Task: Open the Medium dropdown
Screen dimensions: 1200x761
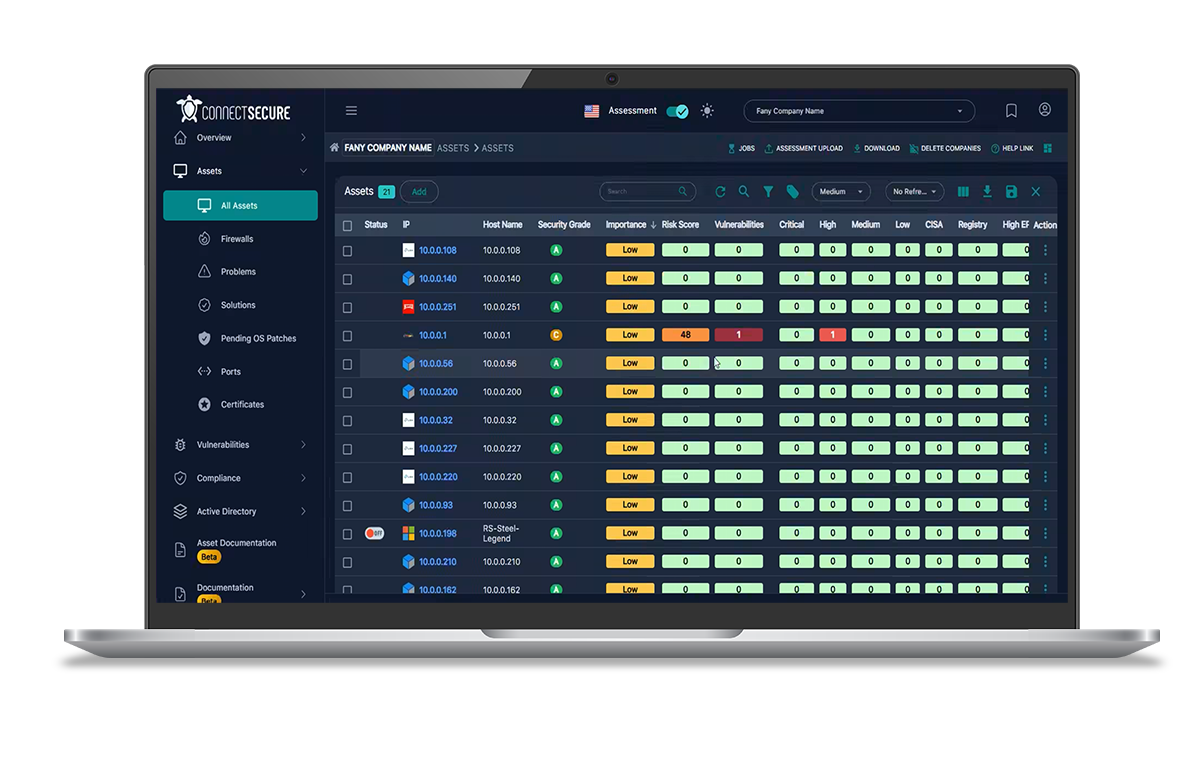Action: (840, 191)
